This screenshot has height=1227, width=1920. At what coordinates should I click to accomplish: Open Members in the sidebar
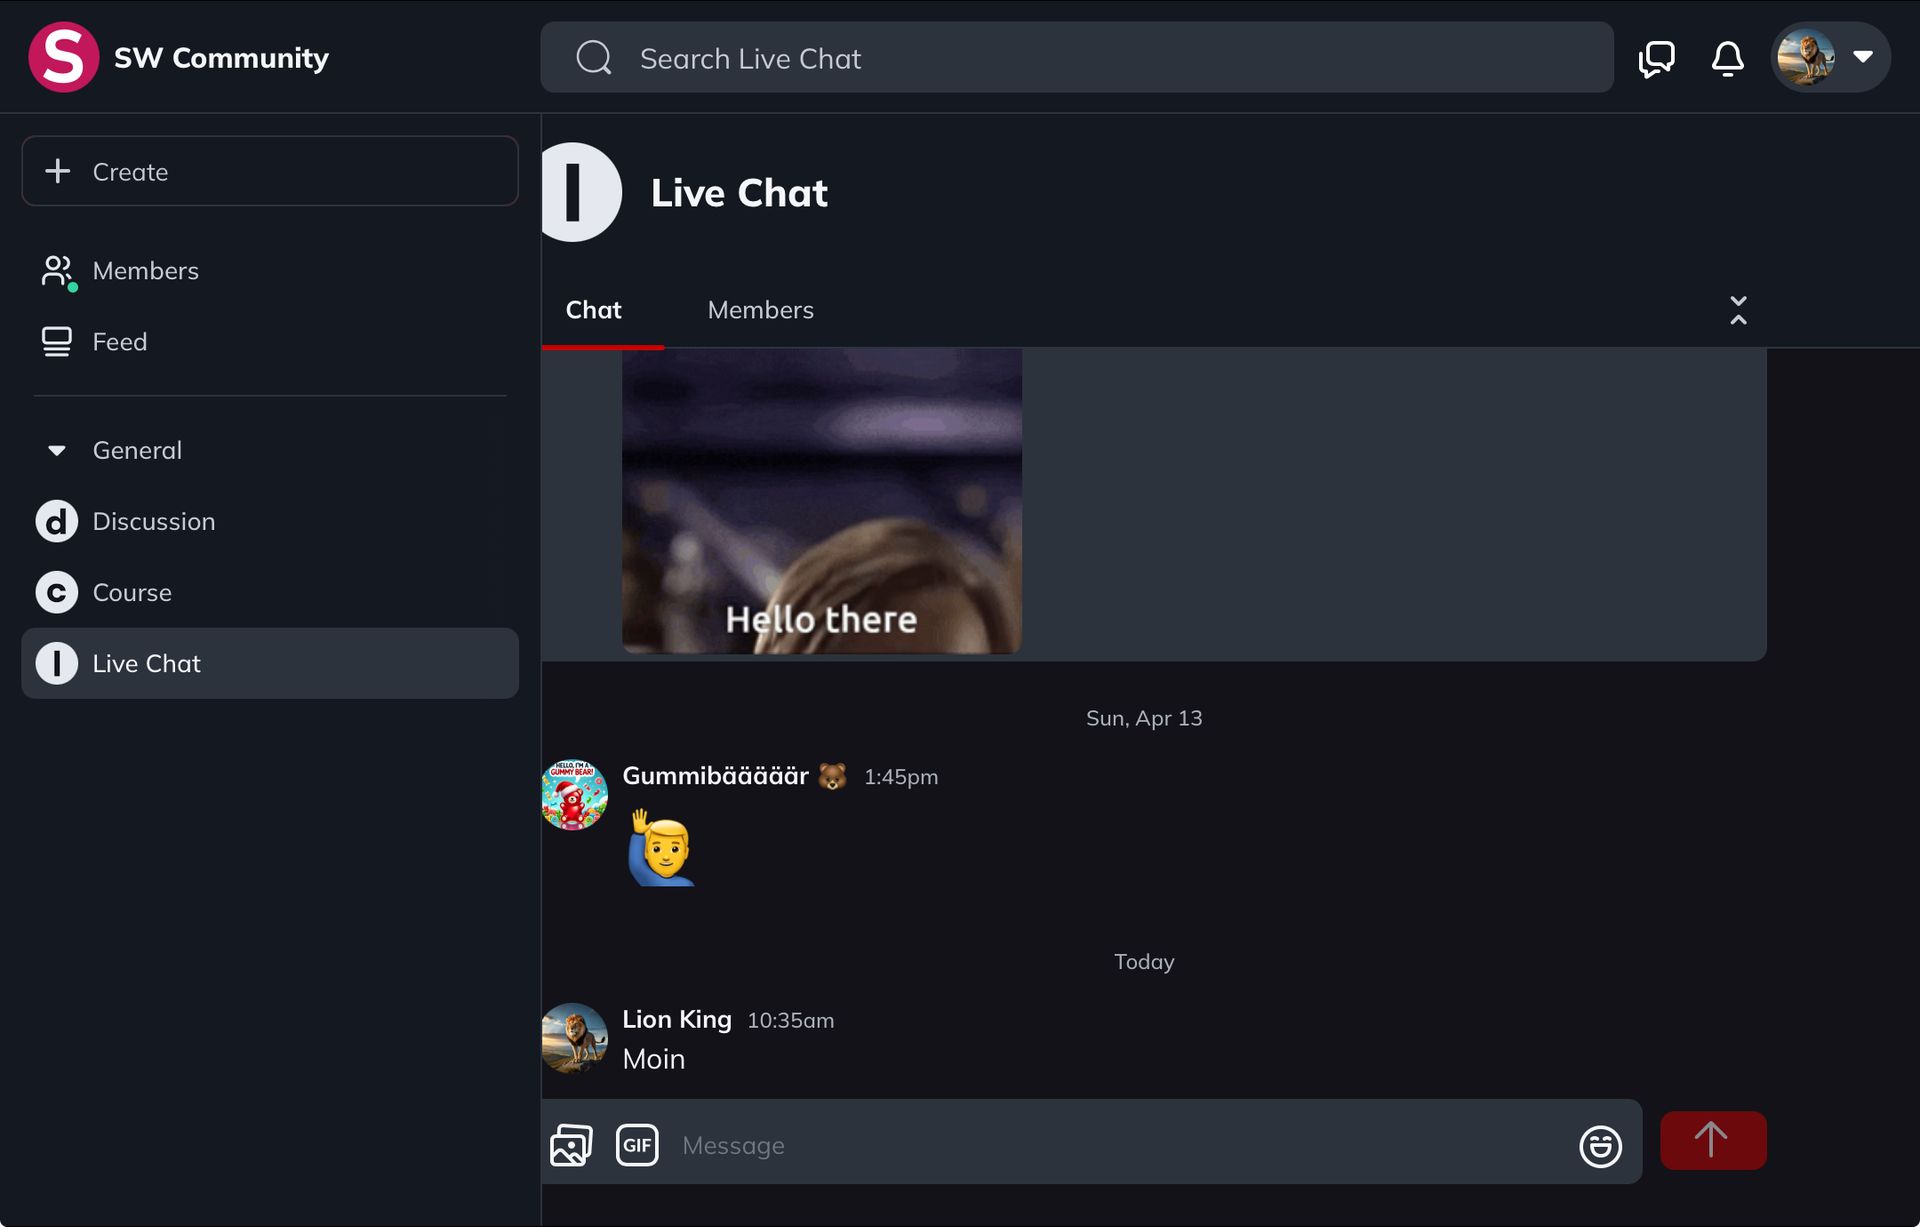(145, 271)
